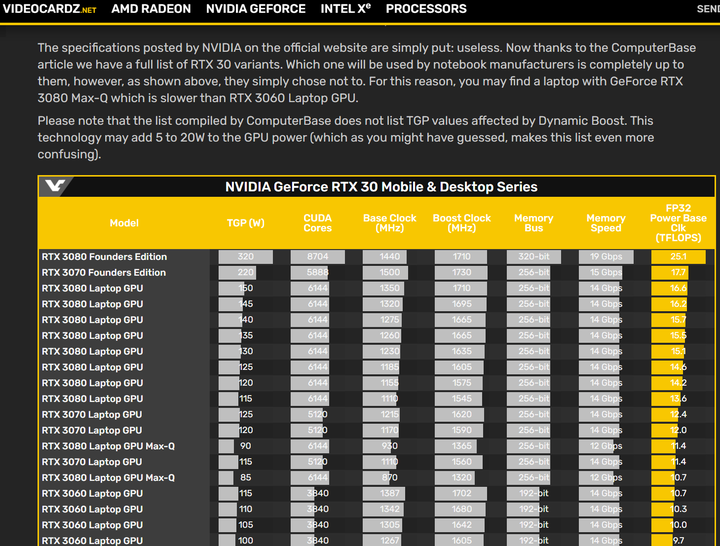Click the 15 Gbps memory speed cell
Viewport: 720px width, 546px height.
(x=606, y=272)
